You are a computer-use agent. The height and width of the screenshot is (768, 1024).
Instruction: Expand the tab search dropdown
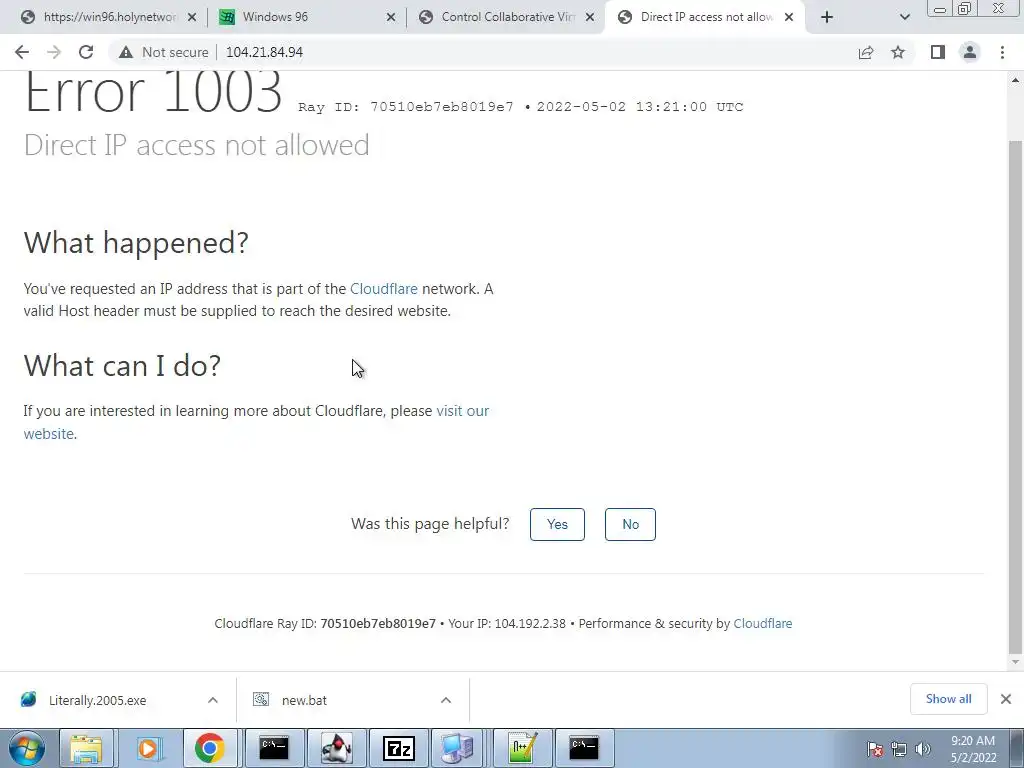(x=904, y=18)
